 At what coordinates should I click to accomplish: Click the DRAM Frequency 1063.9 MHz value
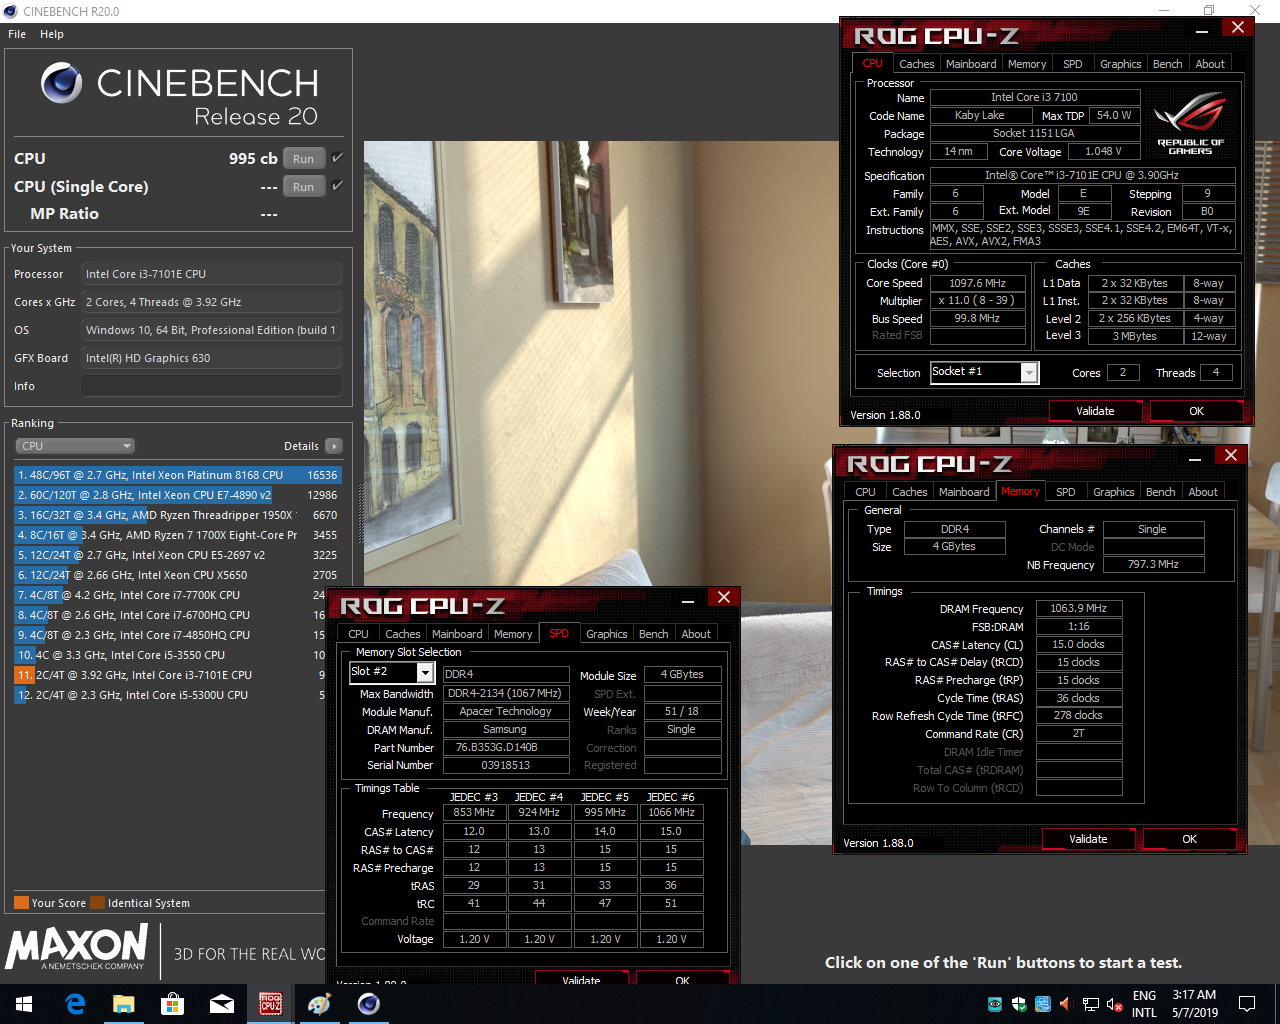[x=1079, y=608]
